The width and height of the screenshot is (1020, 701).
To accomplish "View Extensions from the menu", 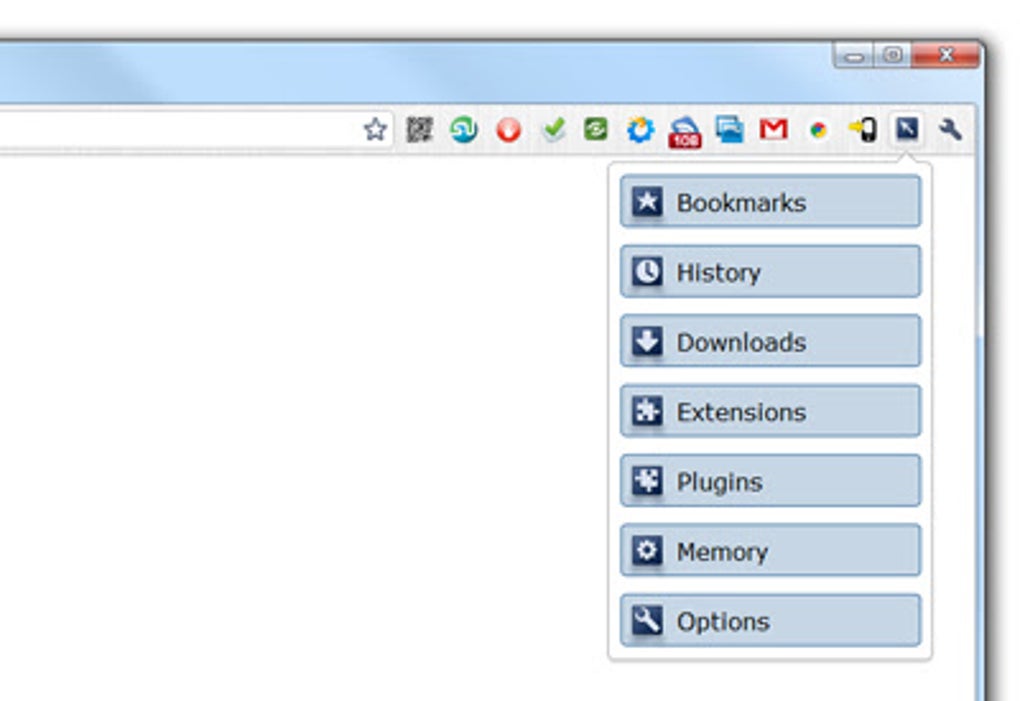I will (x=769, y=411).
